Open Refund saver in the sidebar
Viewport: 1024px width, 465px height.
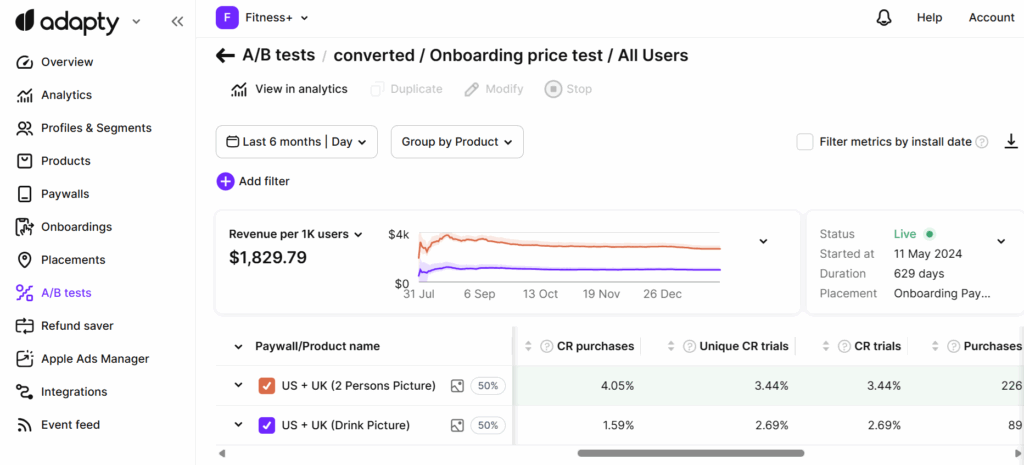click(x=76, y=326)
